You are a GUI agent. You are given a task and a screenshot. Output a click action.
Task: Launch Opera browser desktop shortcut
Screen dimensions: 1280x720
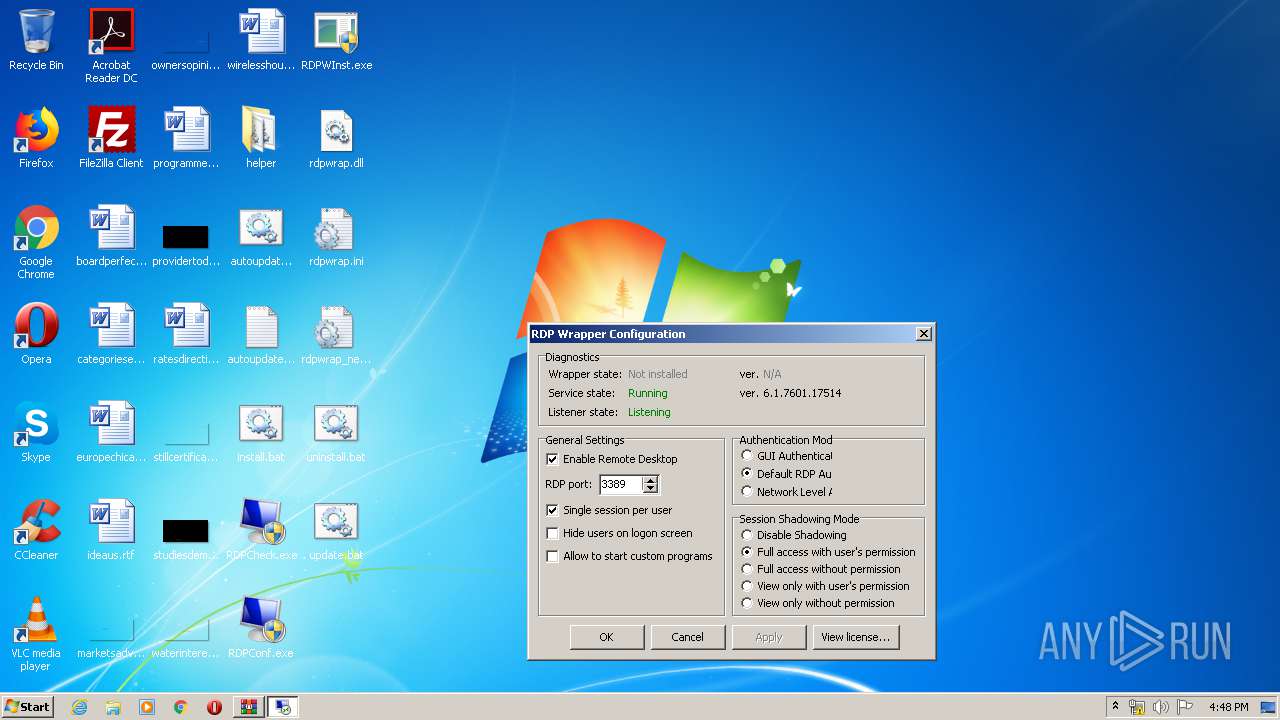36,334
